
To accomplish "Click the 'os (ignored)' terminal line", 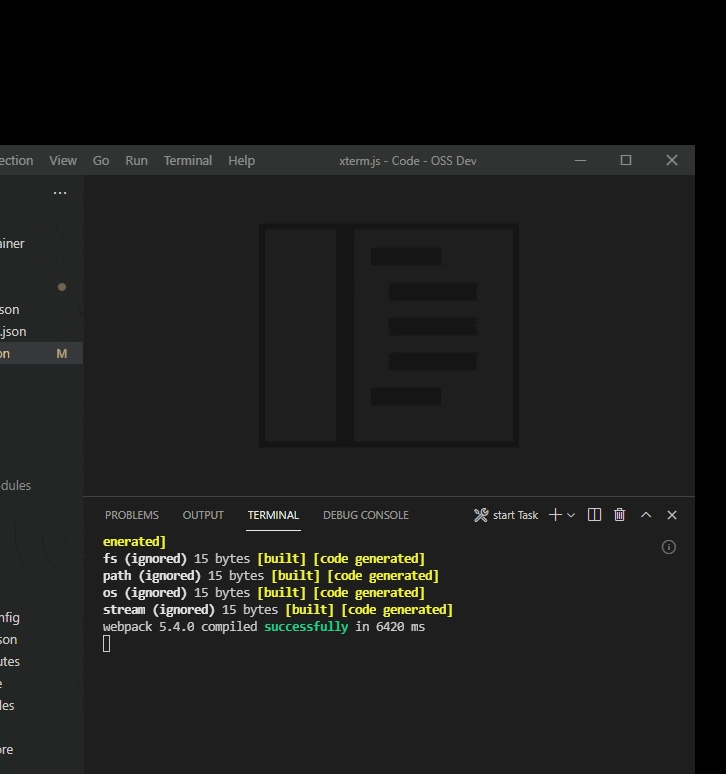I will point(264,593).
